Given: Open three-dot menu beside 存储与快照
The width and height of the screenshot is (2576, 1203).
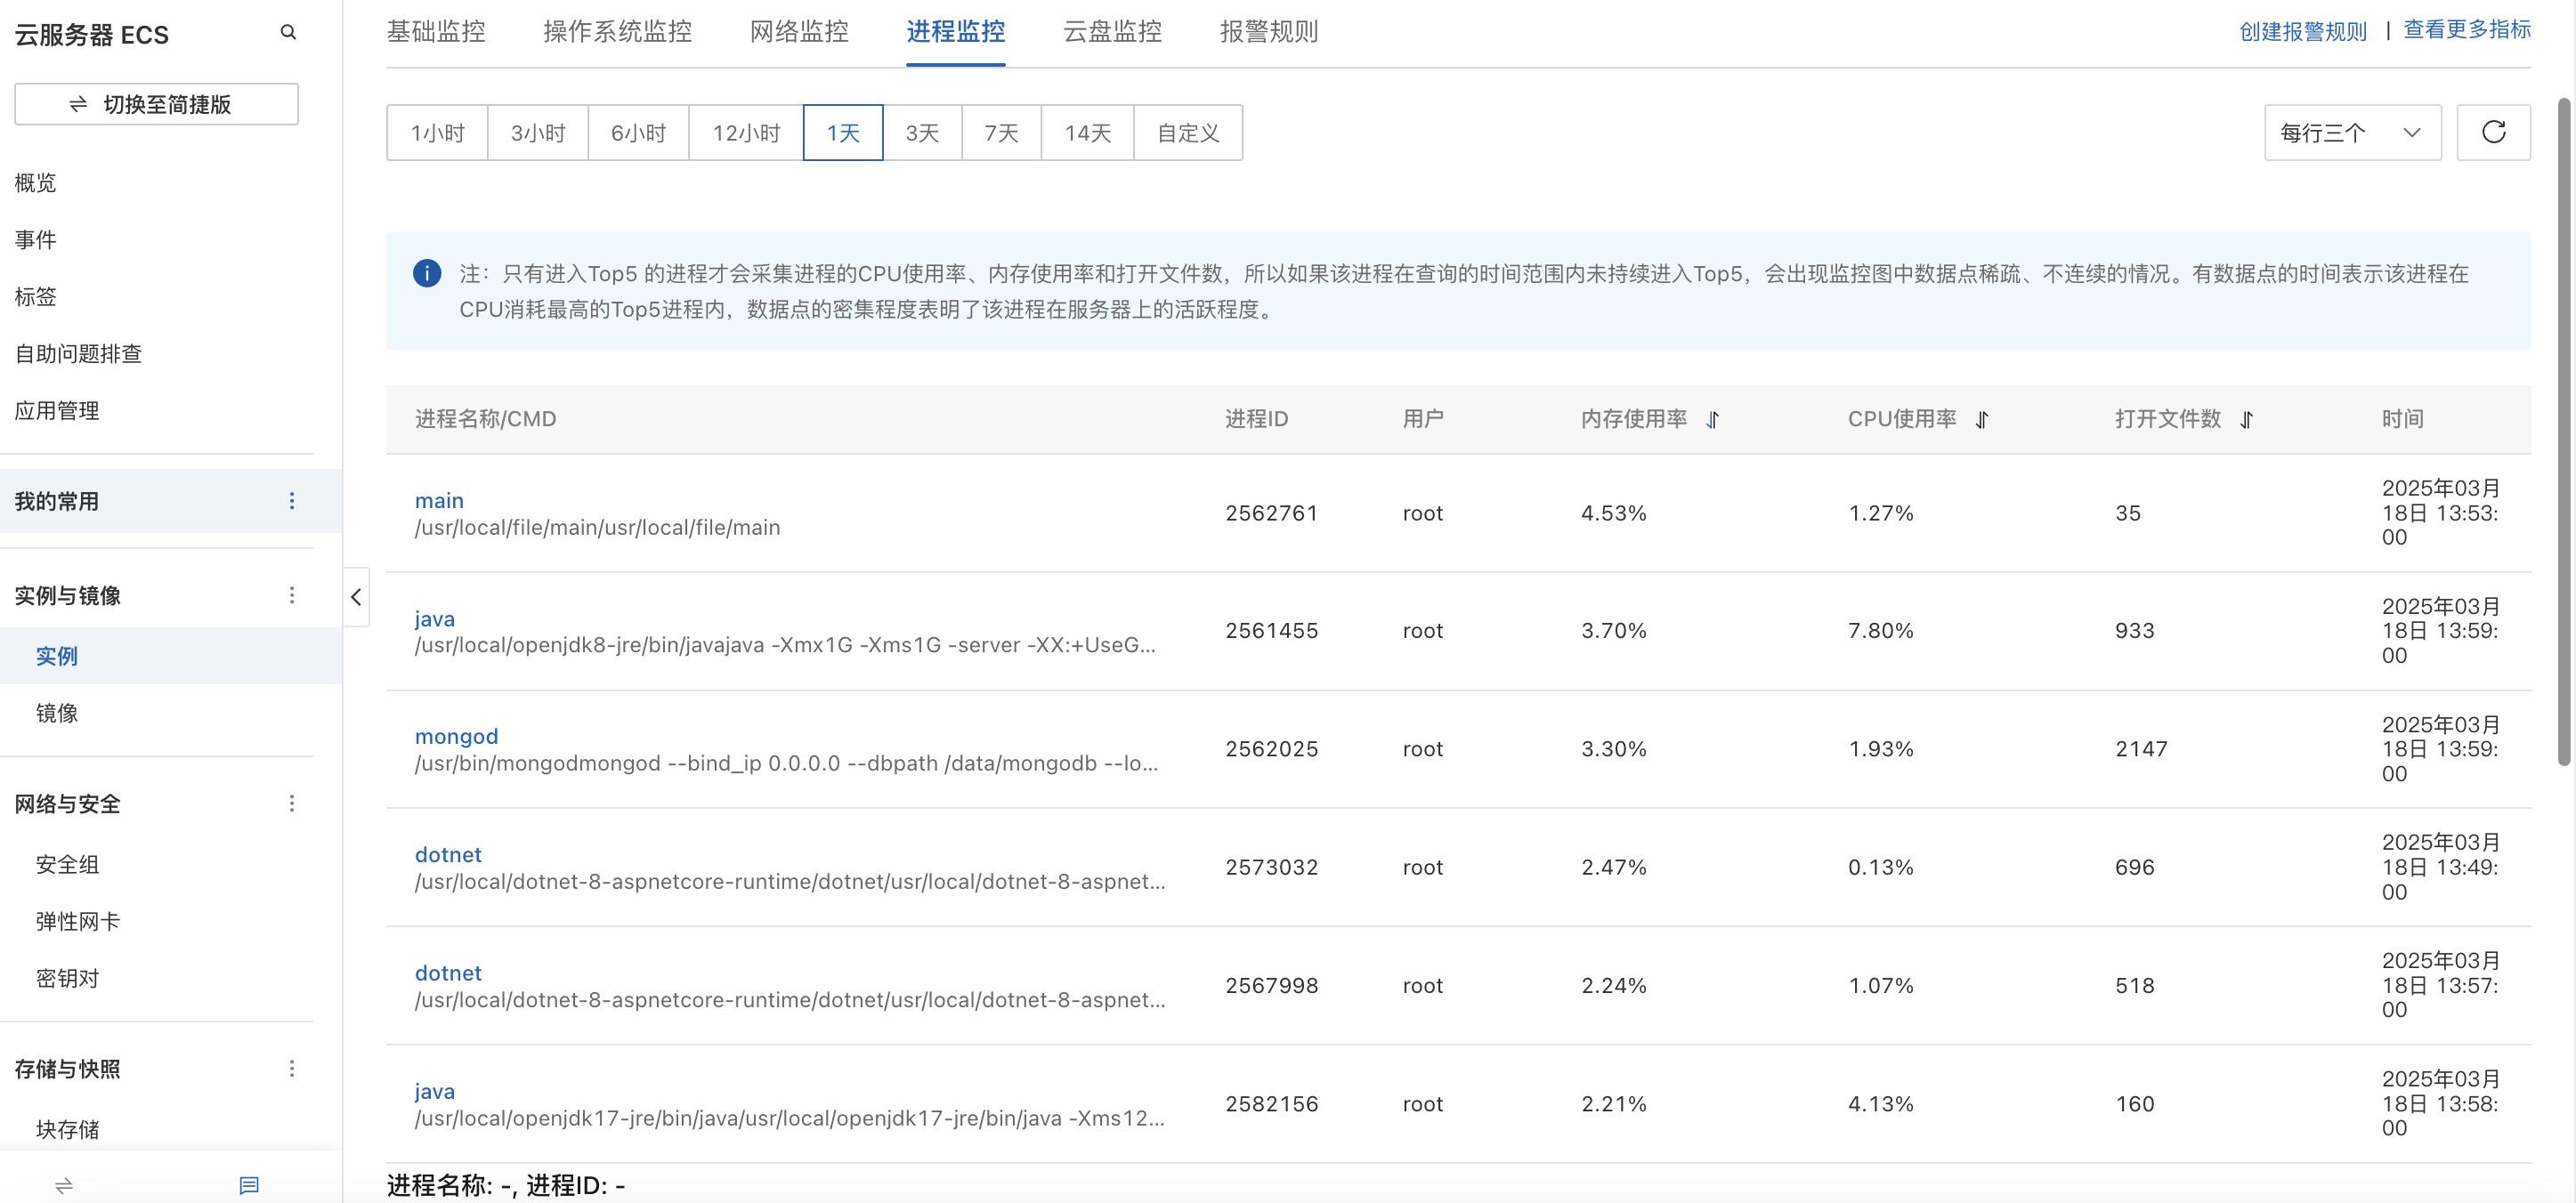Looking at the screenshot, I should click(291, 1068).
